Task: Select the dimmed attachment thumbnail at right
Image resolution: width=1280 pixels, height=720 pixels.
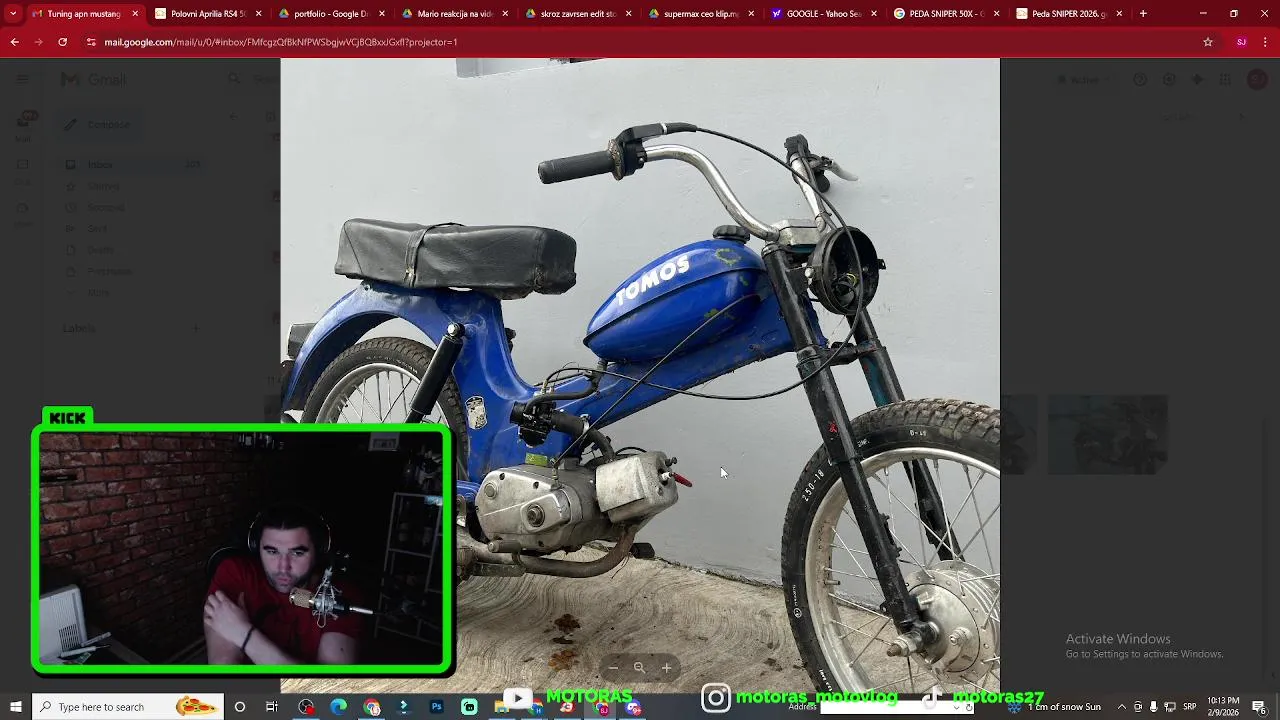Action: pyautogui.click(x=1107, y=434)
